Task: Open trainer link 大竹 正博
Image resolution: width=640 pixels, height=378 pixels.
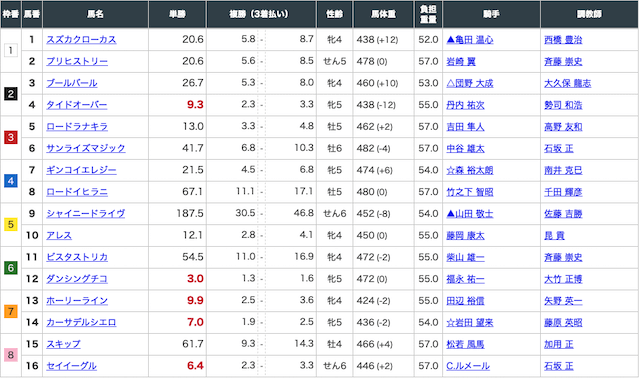Action: point(563,279)
